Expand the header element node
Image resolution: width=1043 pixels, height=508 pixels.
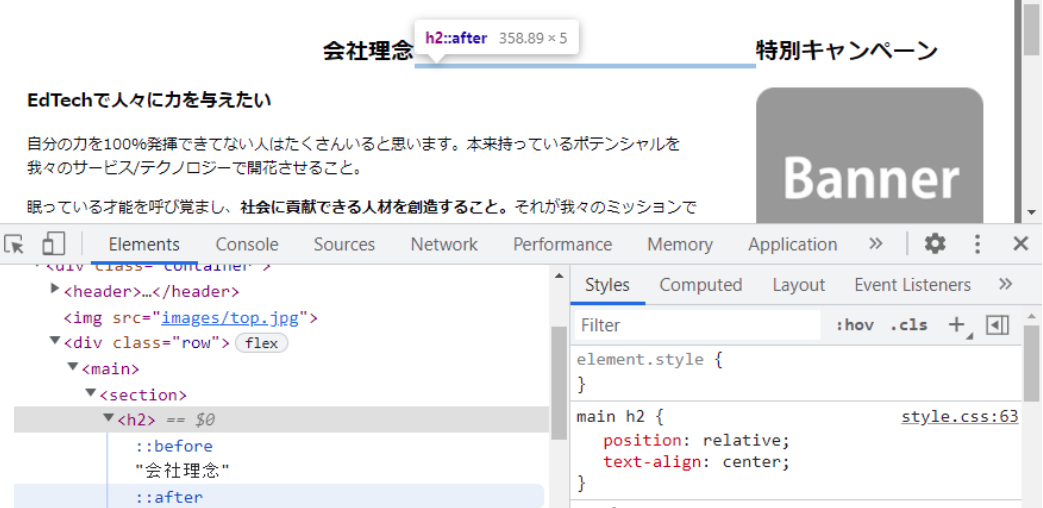pos(55,289)
